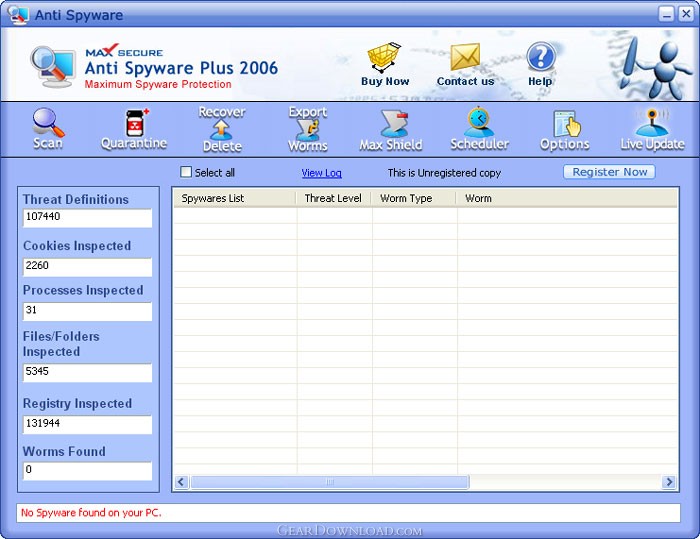Click 'Maximum Spyware Protection' tagline

[x=158, y=84]
